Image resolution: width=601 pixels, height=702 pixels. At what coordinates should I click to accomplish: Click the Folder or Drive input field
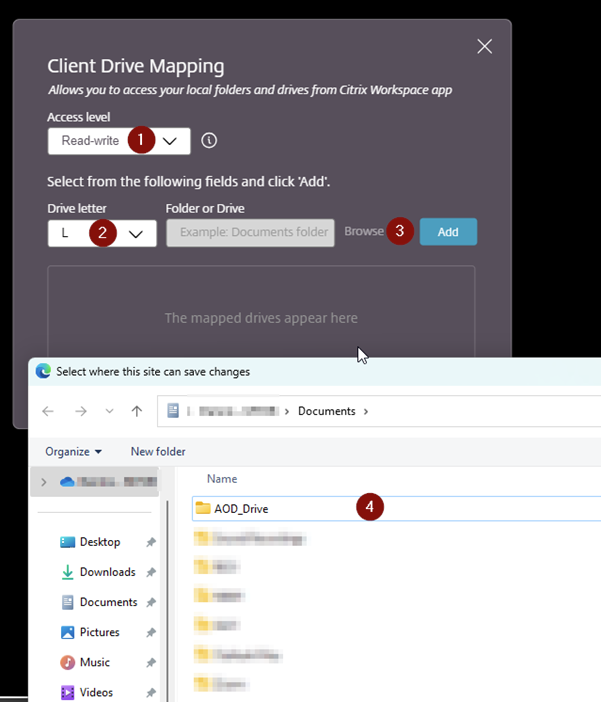coord(250,232)
